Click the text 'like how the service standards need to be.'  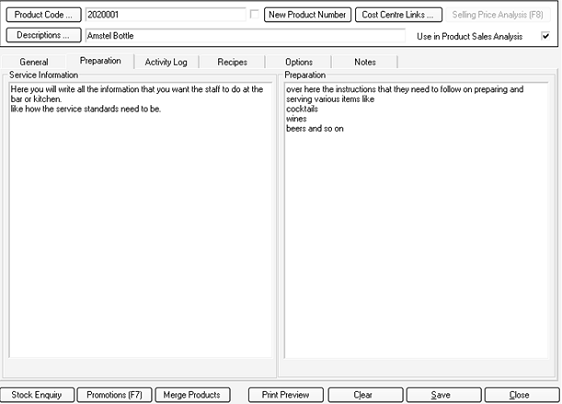(x=86, y=109)
